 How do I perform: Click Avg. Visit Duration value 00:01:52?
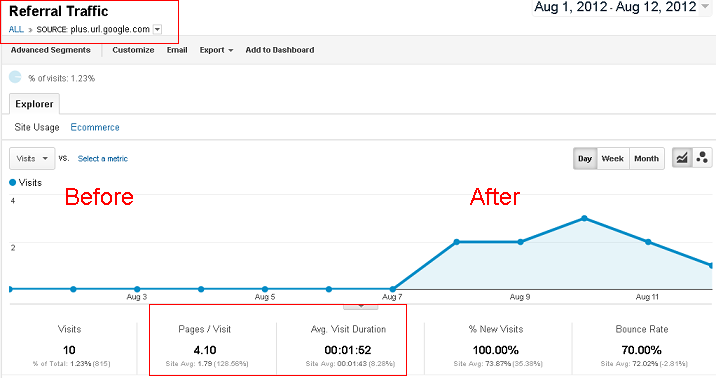coord(348,350)
